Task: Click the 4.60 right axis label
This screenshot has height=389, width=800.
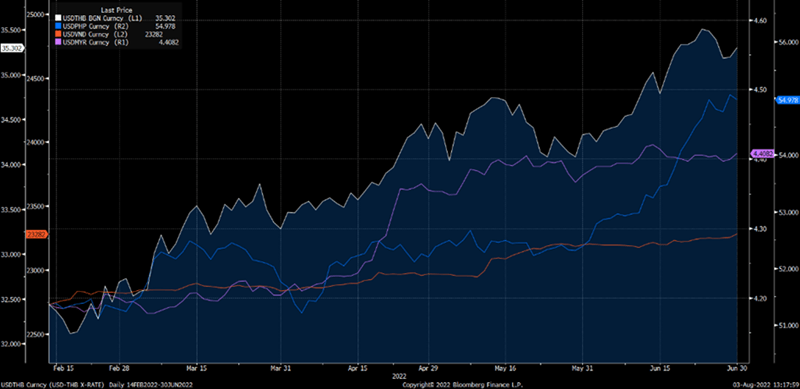Action: click(x=761, y=20)
